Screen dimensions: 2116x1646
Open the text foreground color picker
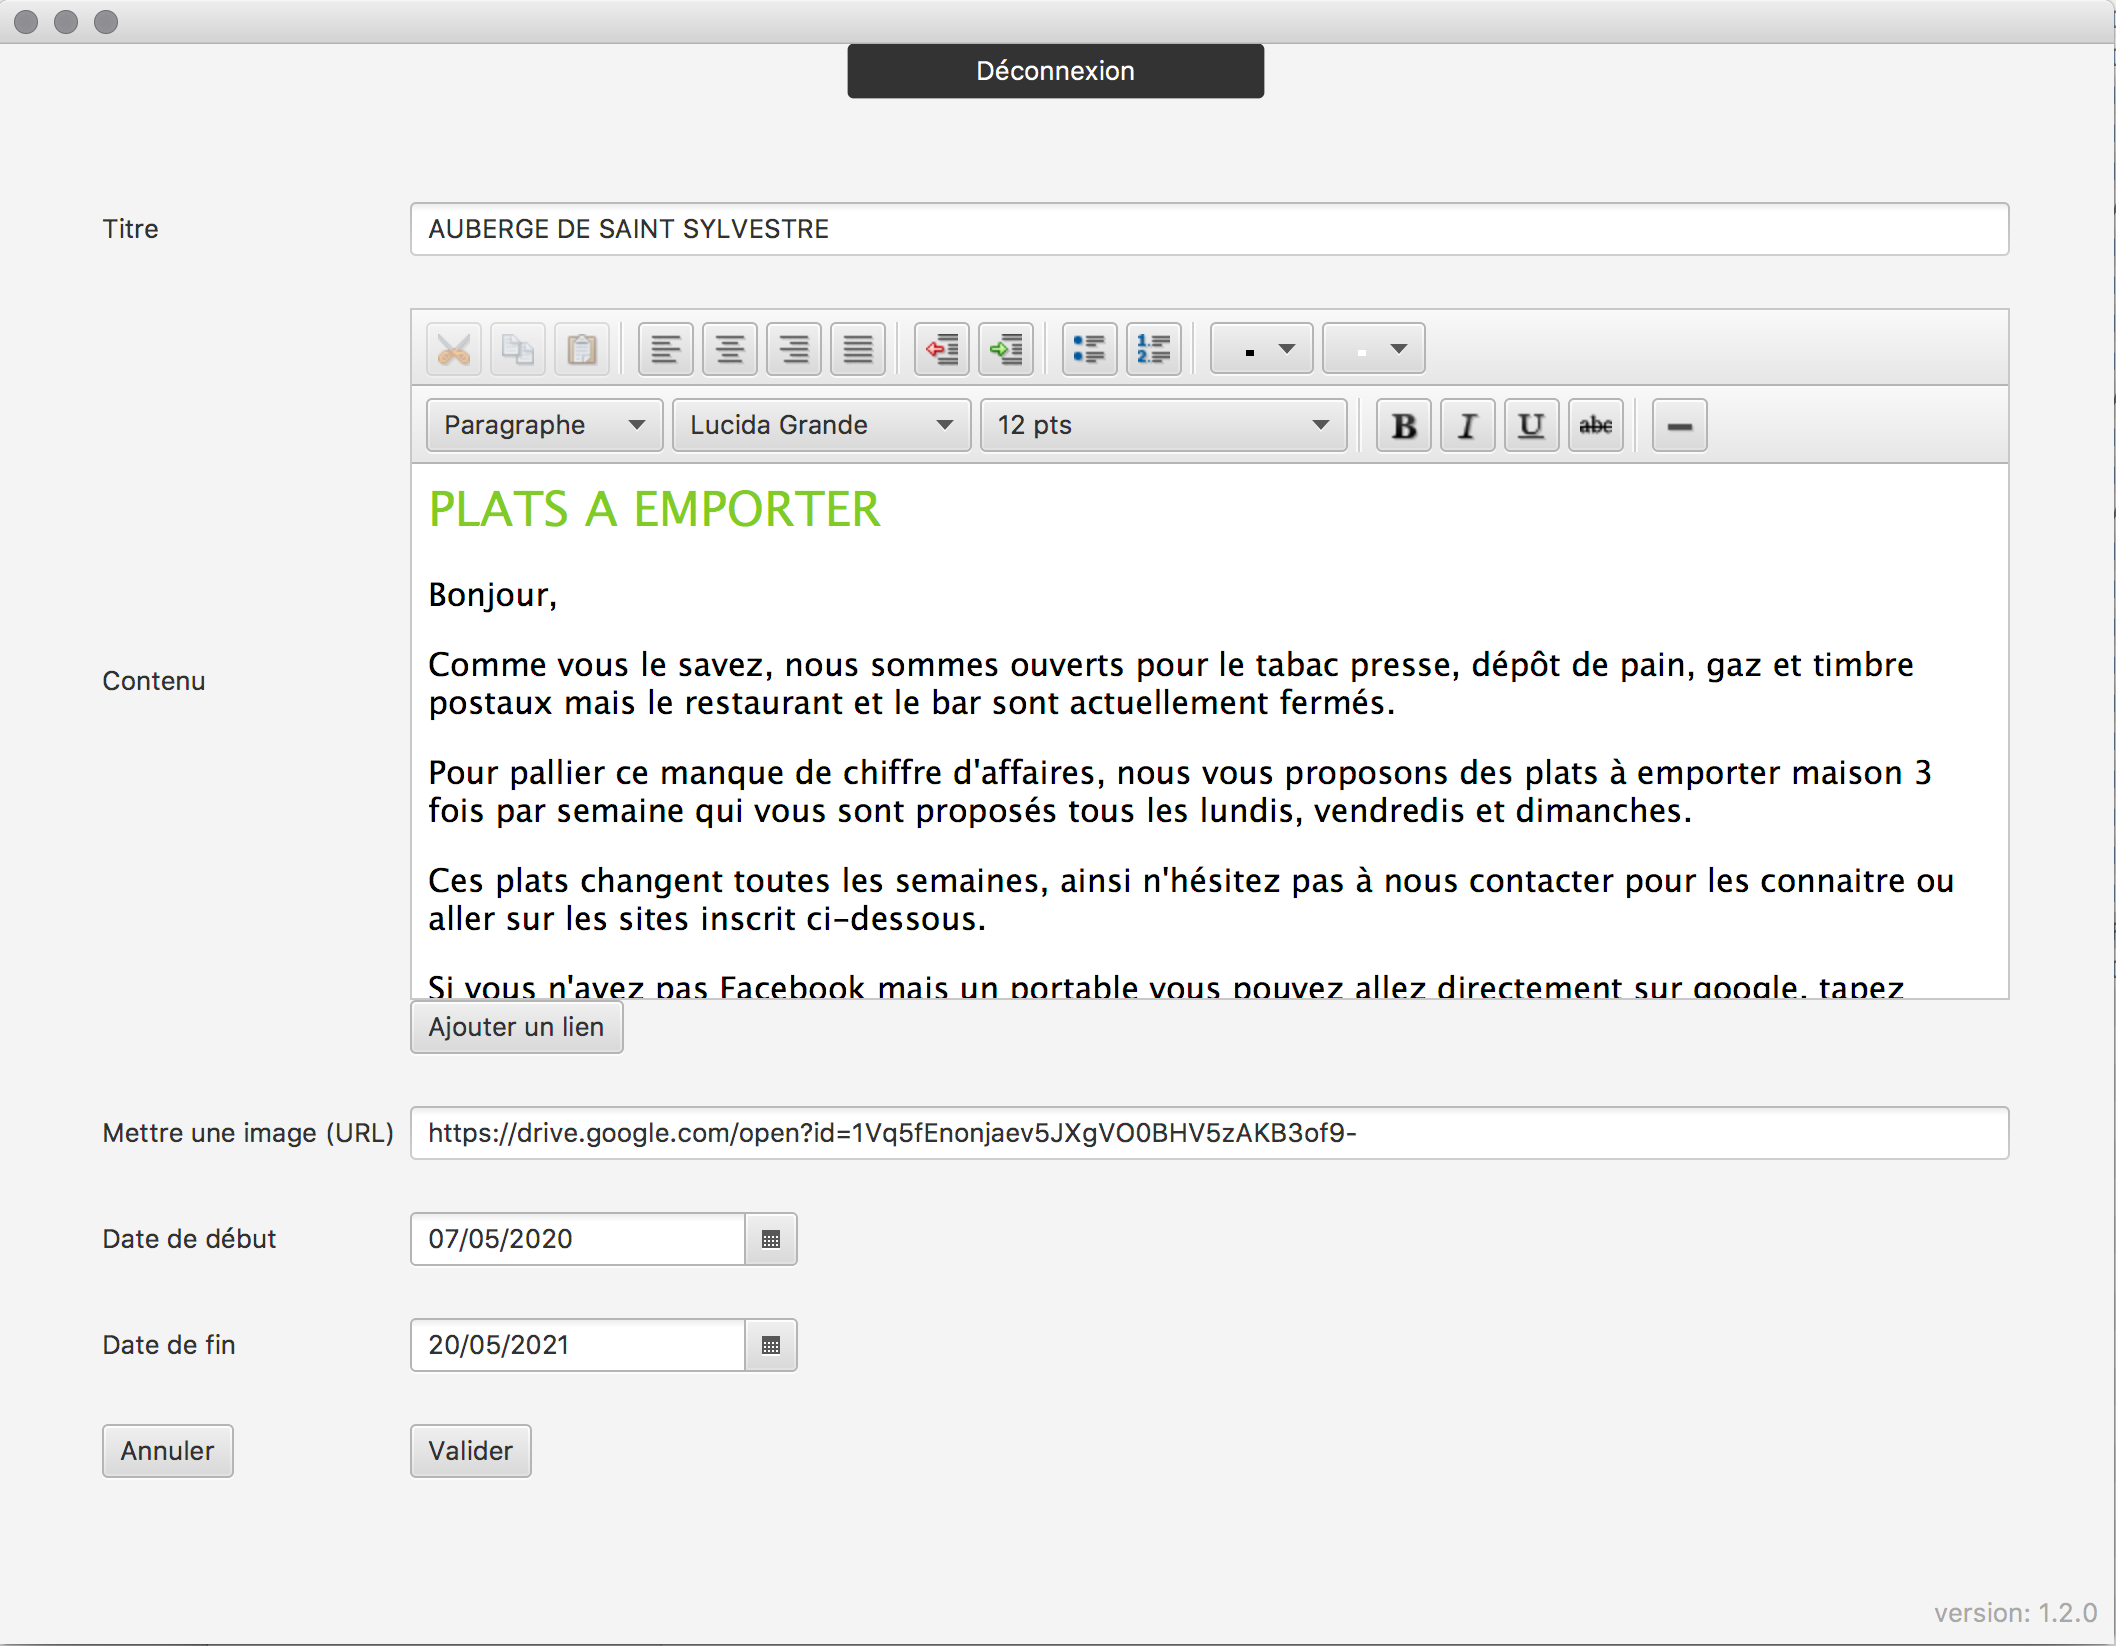1261,350
